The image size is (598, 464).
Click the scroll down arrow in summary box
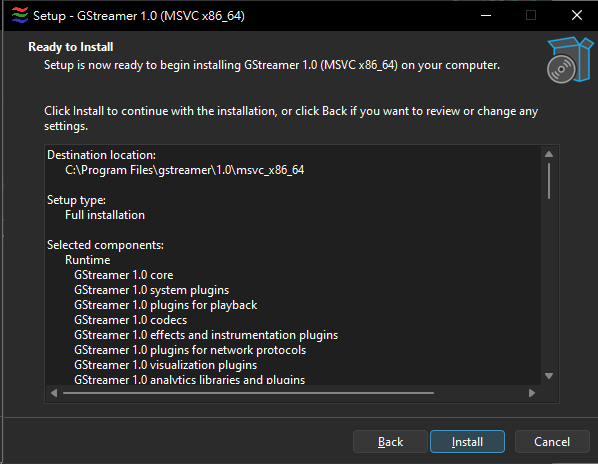coord(549,376)
